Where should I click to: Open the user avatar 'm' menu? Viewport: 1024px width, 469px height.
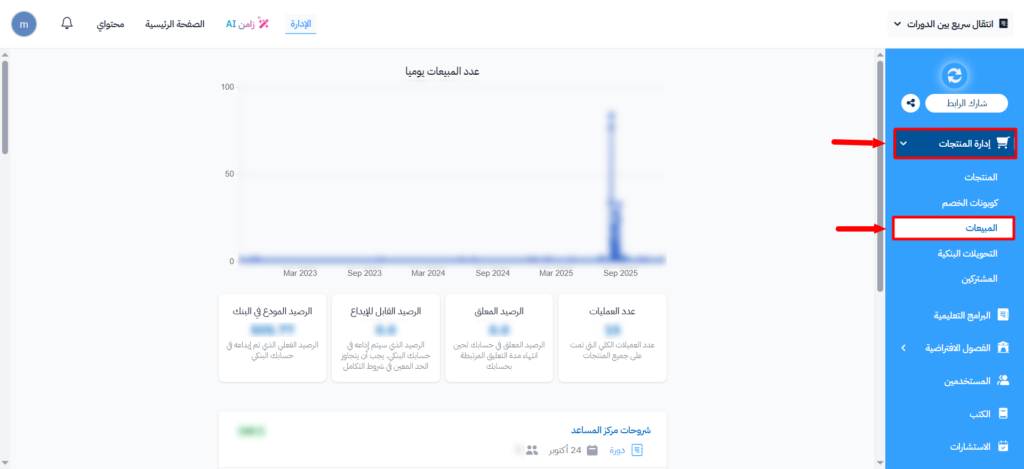23,23
